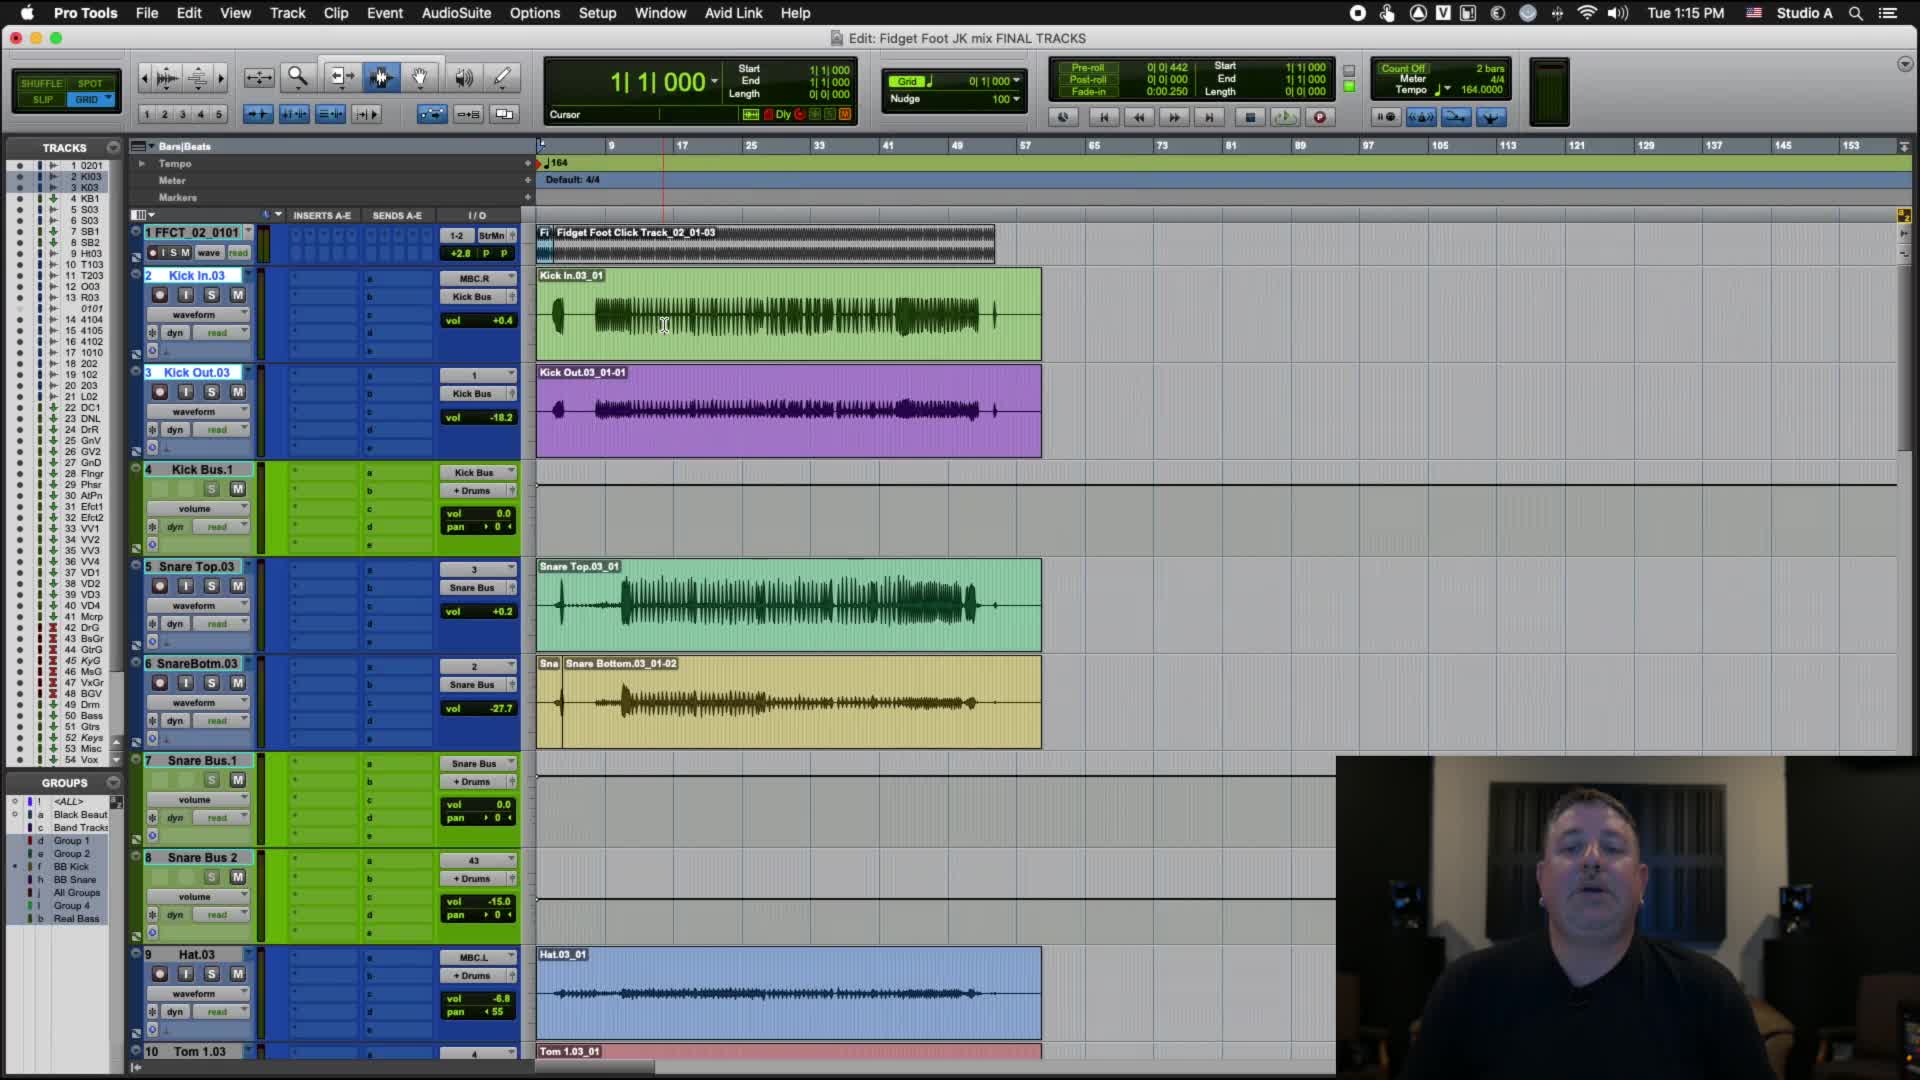Open the Track menu
Screen dimensions: 1920x1080
click(287, 13)
